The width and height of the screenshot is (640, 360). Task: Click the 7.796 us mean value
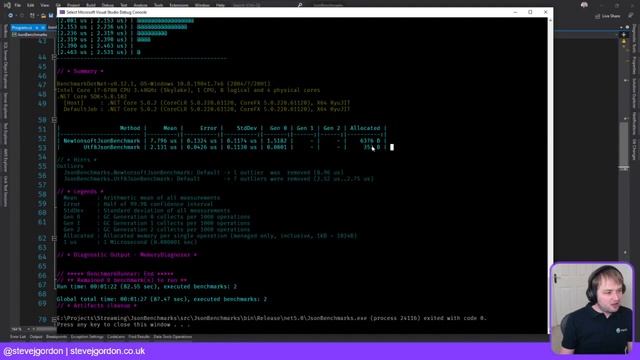point(164,141)
